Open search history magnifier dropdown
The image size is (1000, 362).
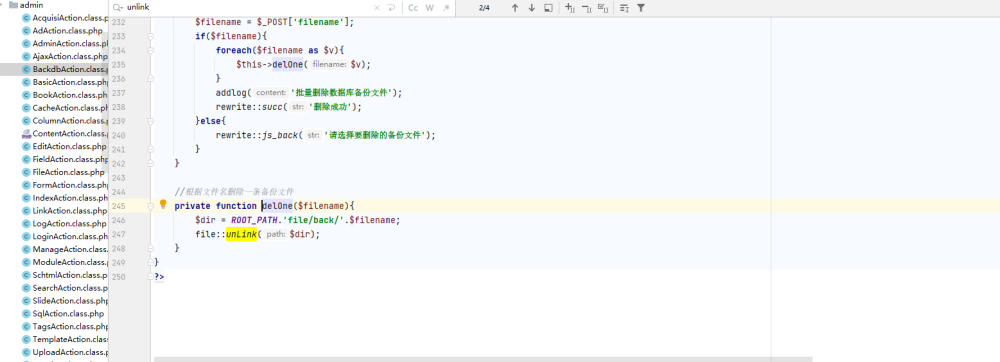(x=117, y=8)
